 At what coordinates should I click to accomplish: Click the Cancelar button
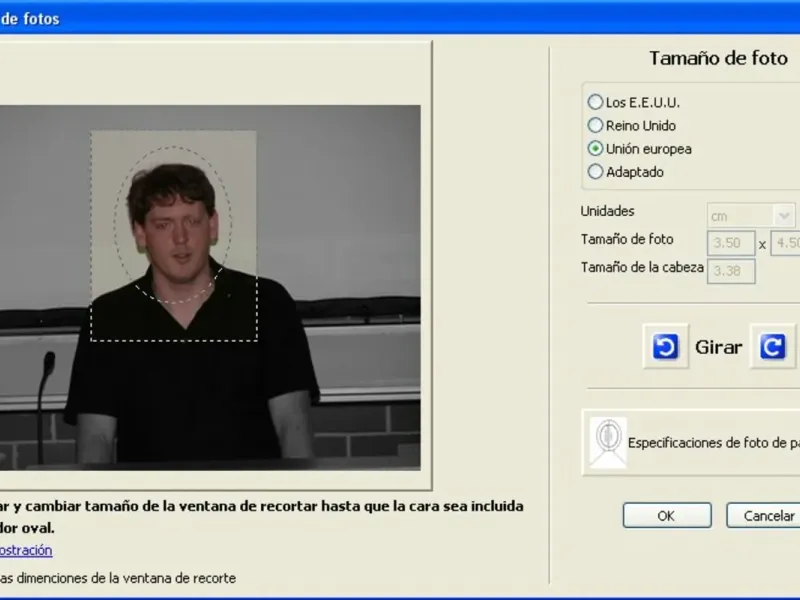[764, 515]
